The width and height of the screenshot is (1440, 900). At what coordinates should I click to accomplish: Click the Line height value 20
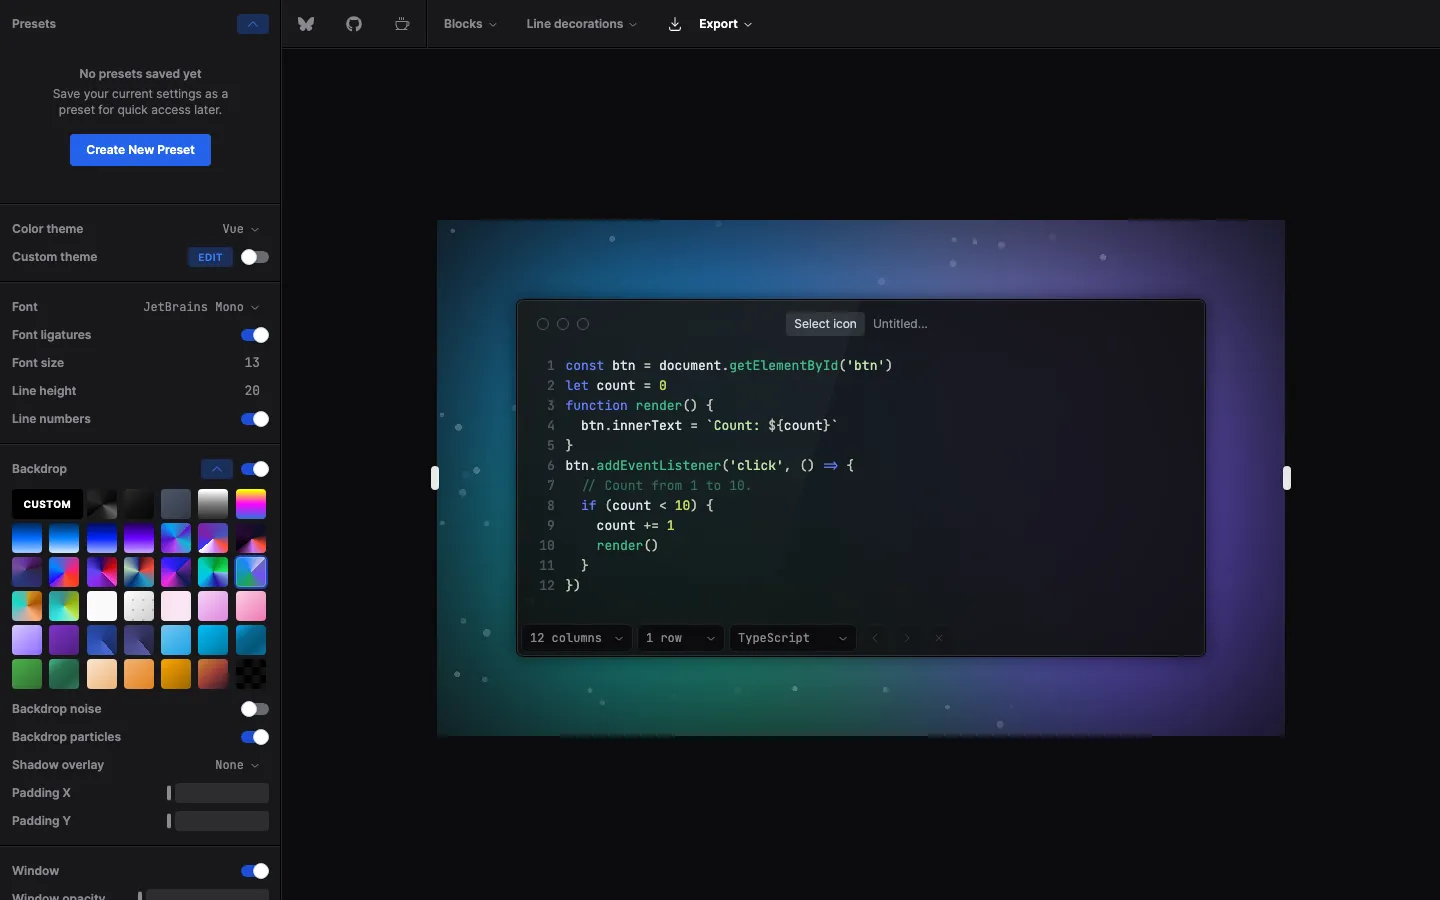[252, 391]
